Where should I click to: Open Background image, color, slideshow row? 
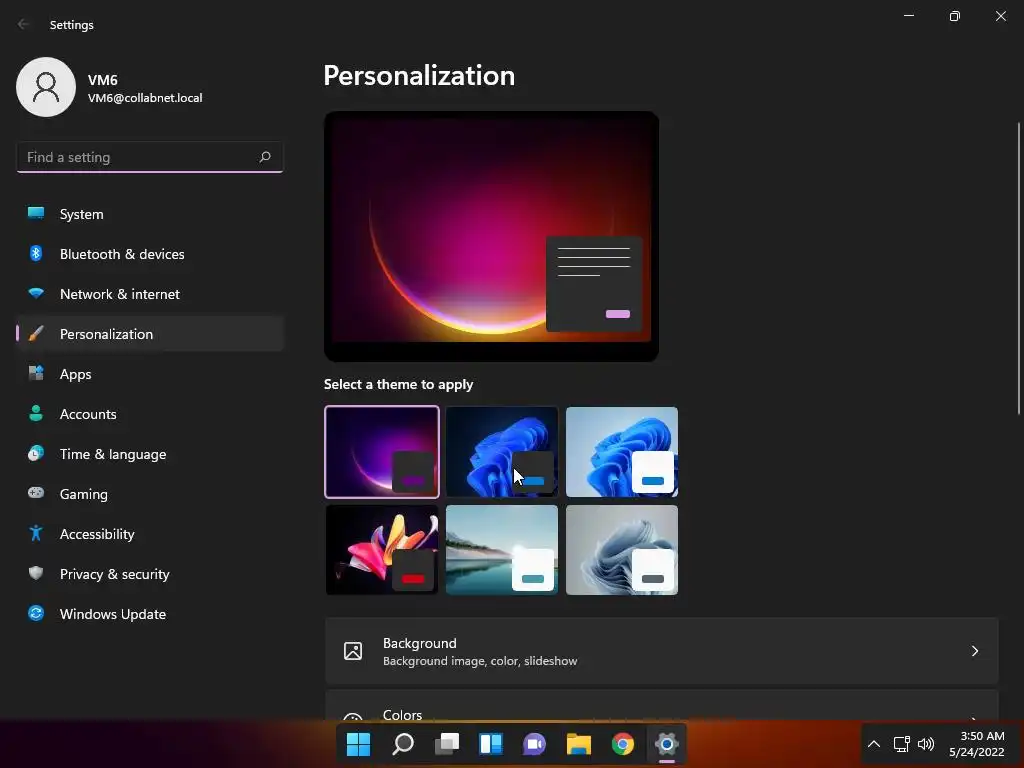click(662, 651)
